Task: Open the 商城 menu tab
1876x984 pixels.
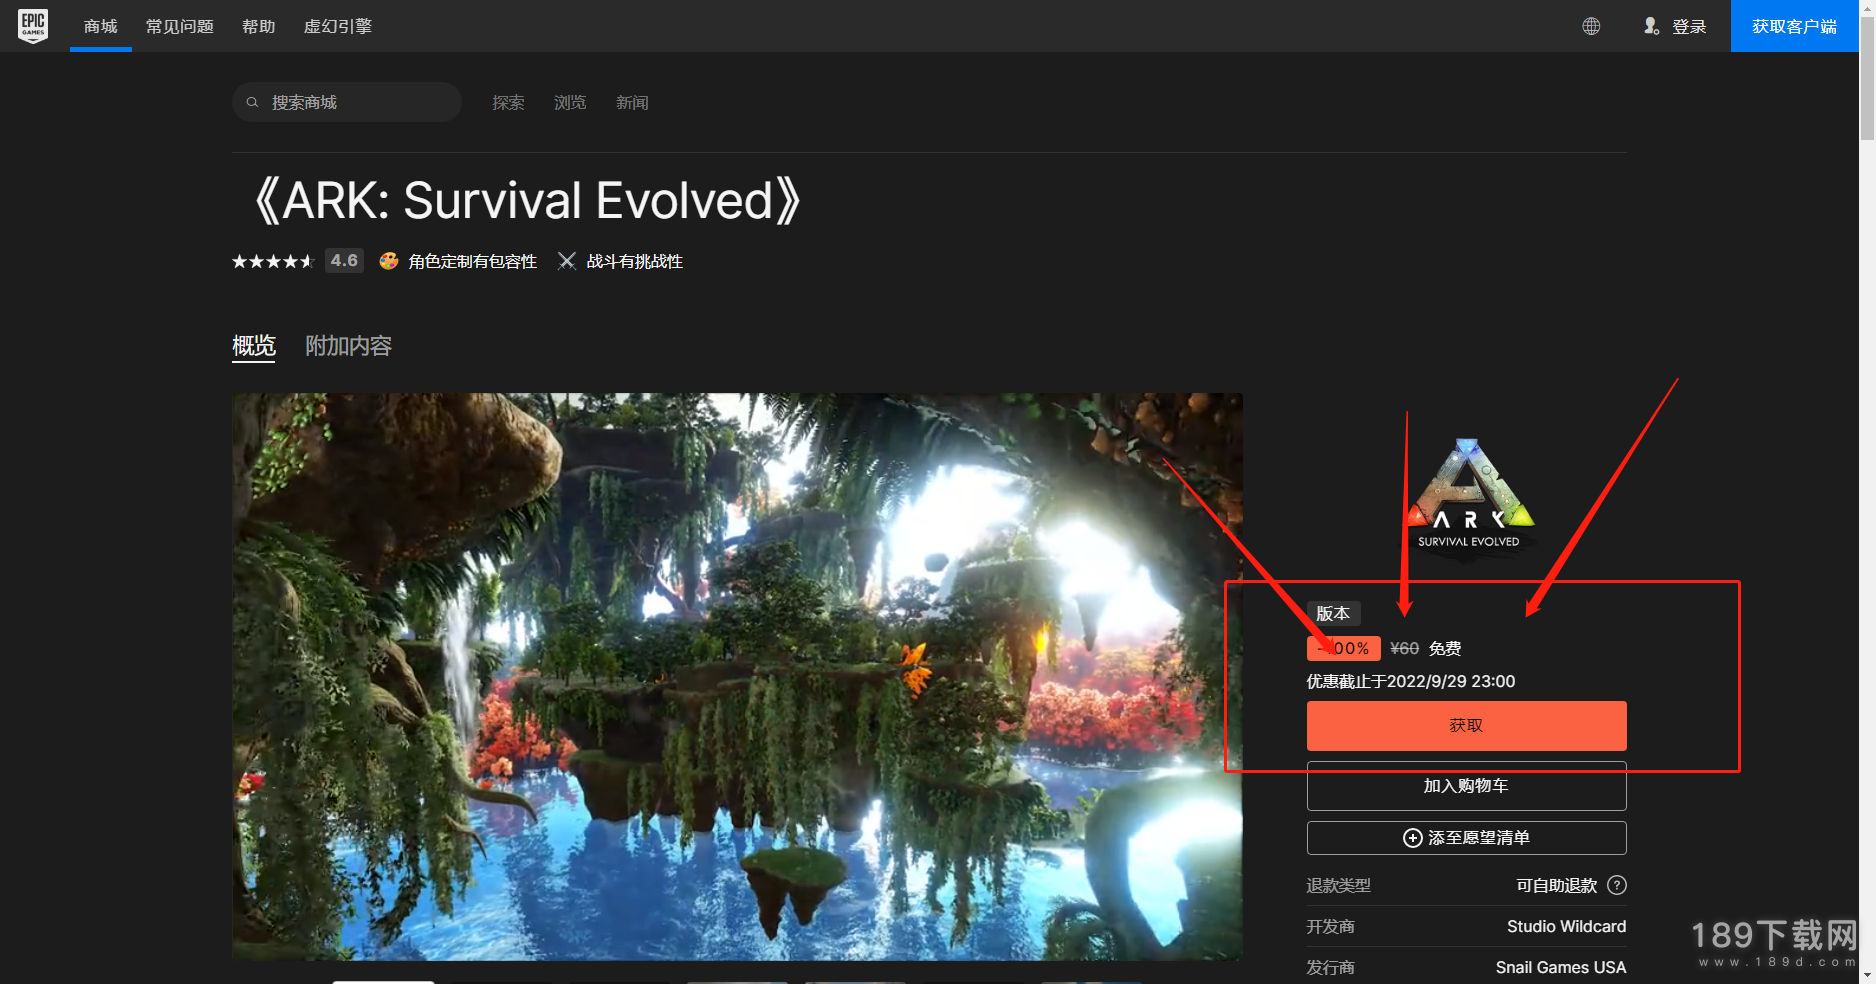Action: [x=101, y=26]
